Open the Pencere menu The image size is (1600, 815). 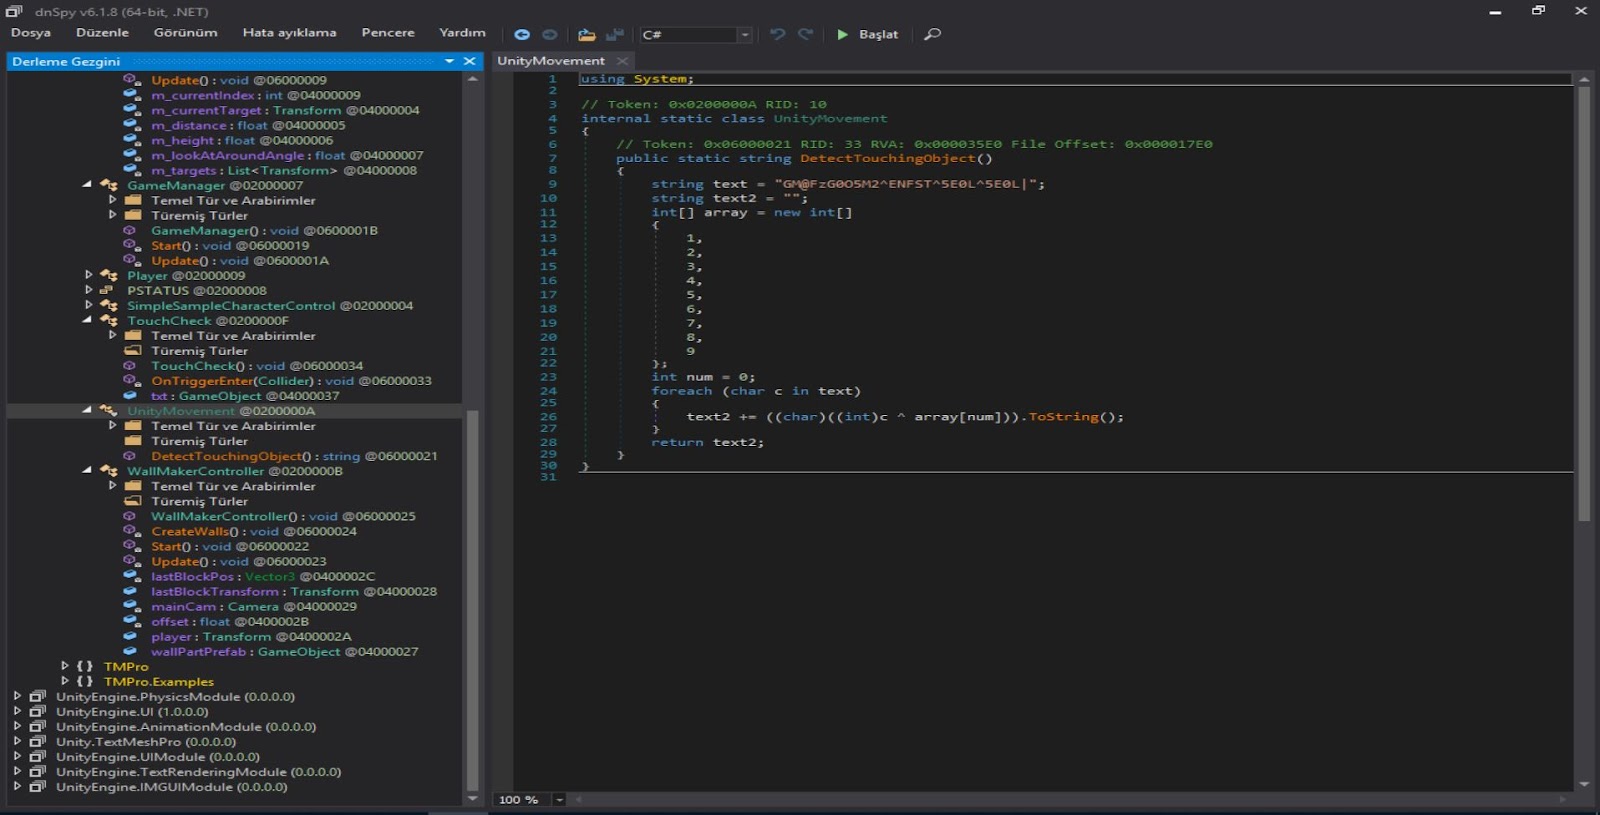pyautogui.click(x=388, y=33)
